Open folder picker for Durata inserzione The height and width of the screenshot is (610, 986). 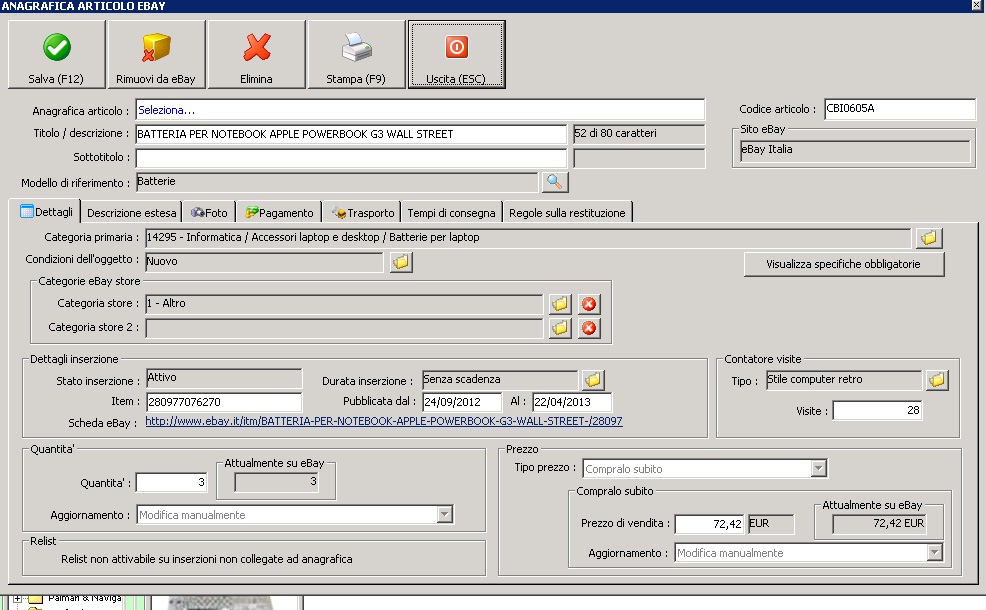tap(592, 380)
